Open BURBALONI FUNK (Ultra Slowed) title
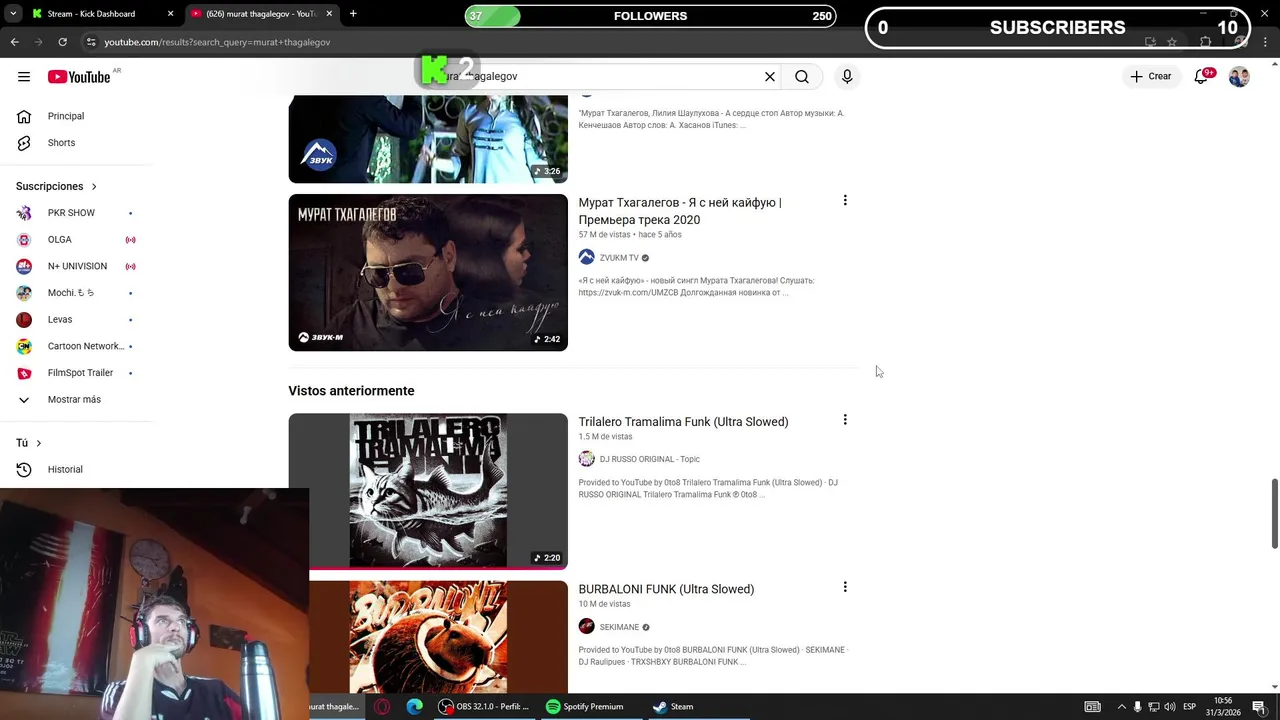 pos(666,589)
